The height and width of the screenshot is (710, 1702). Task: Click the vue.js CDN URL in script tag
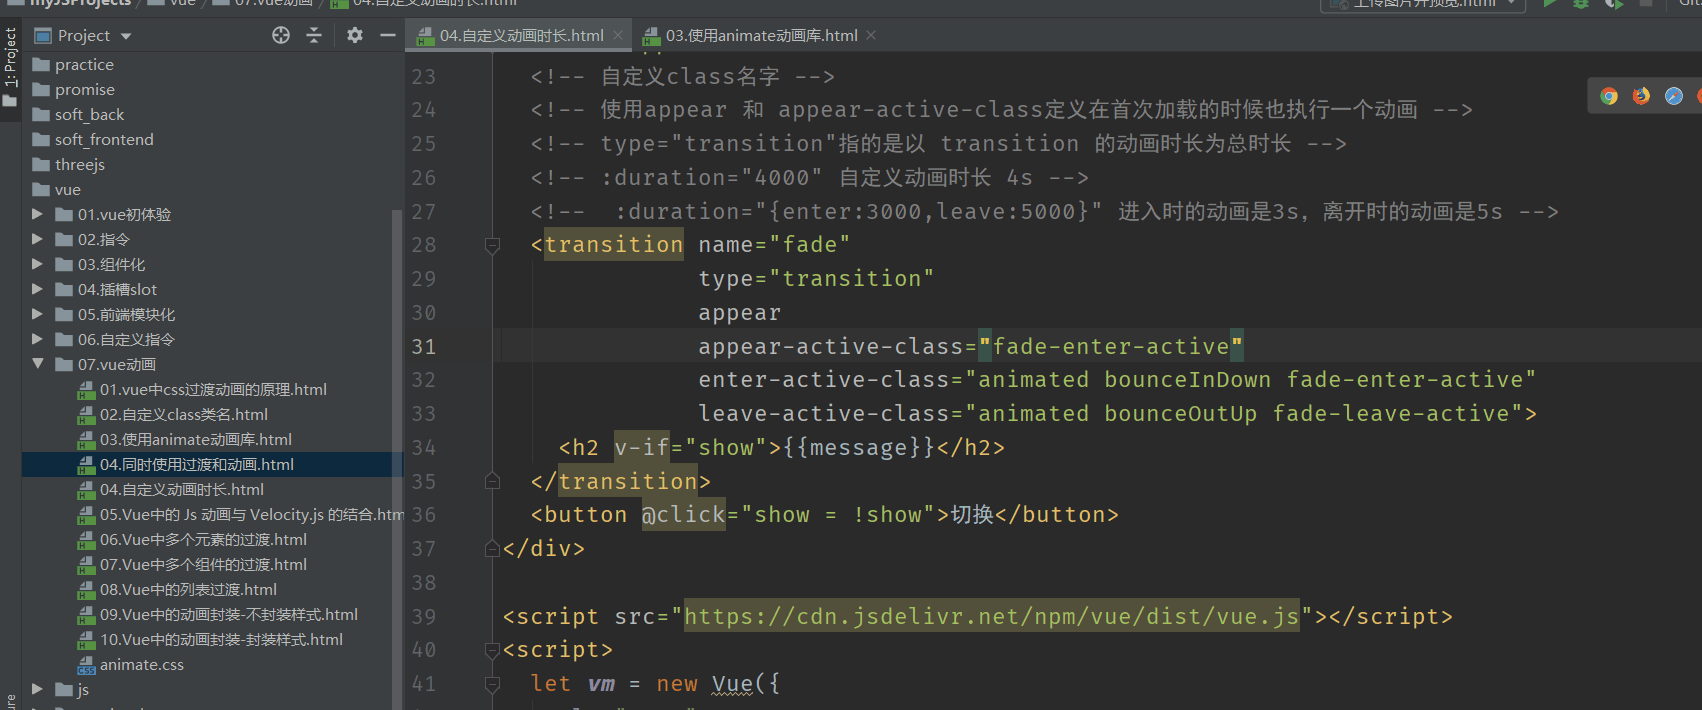(991, 616)
